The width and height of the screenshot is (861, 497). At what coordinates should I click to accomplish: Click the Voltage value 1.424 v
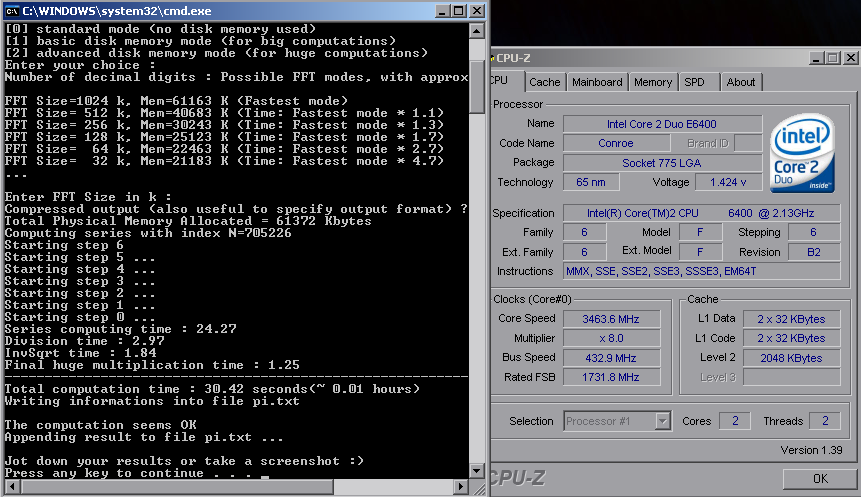click(x=728, y=182)
